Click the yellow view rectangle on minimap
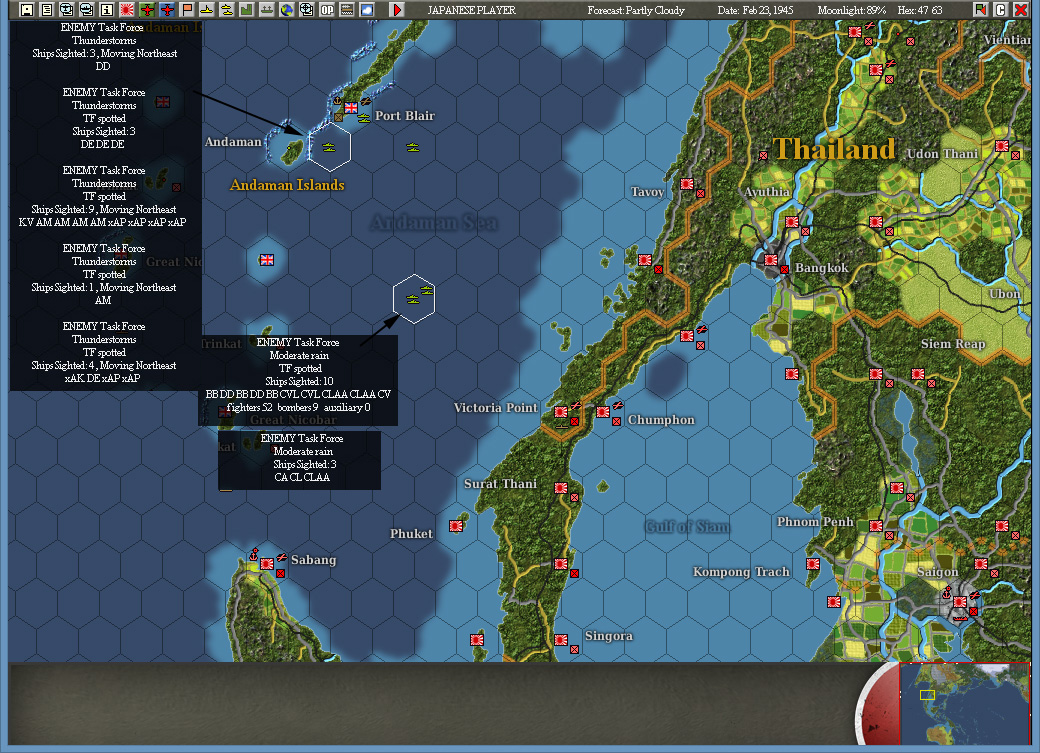The image size is (1040, 753). (x=927, y=695)
